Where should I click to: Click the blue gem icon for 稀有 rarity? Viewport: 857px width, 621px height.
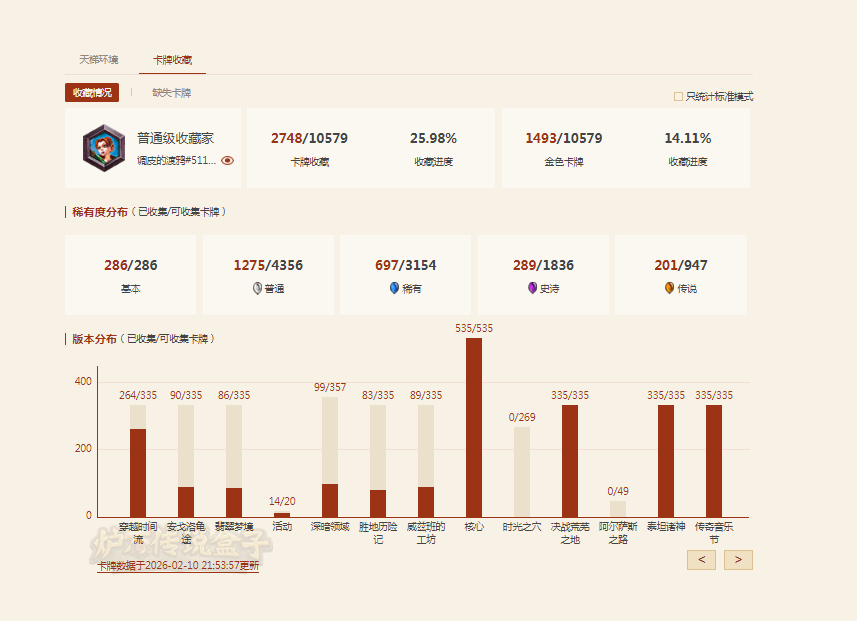tap(394, 288)
